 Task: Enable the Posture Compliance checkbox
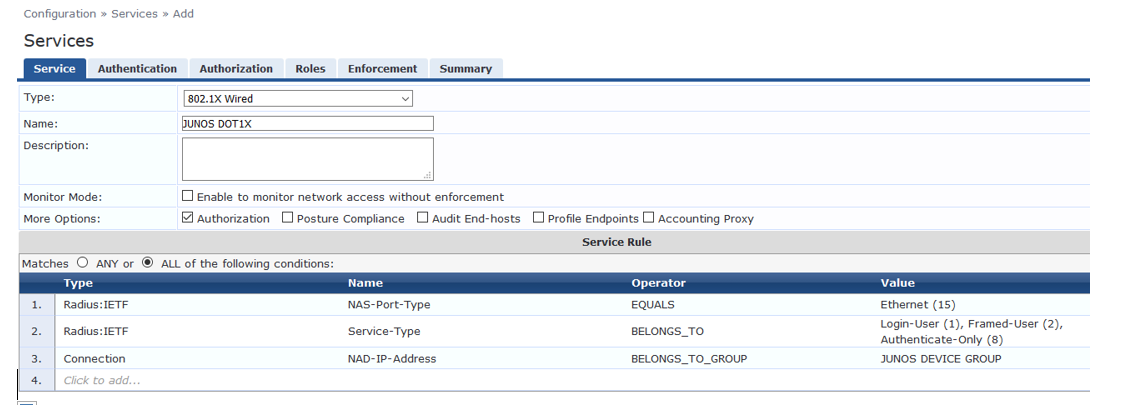coord(288,218)
